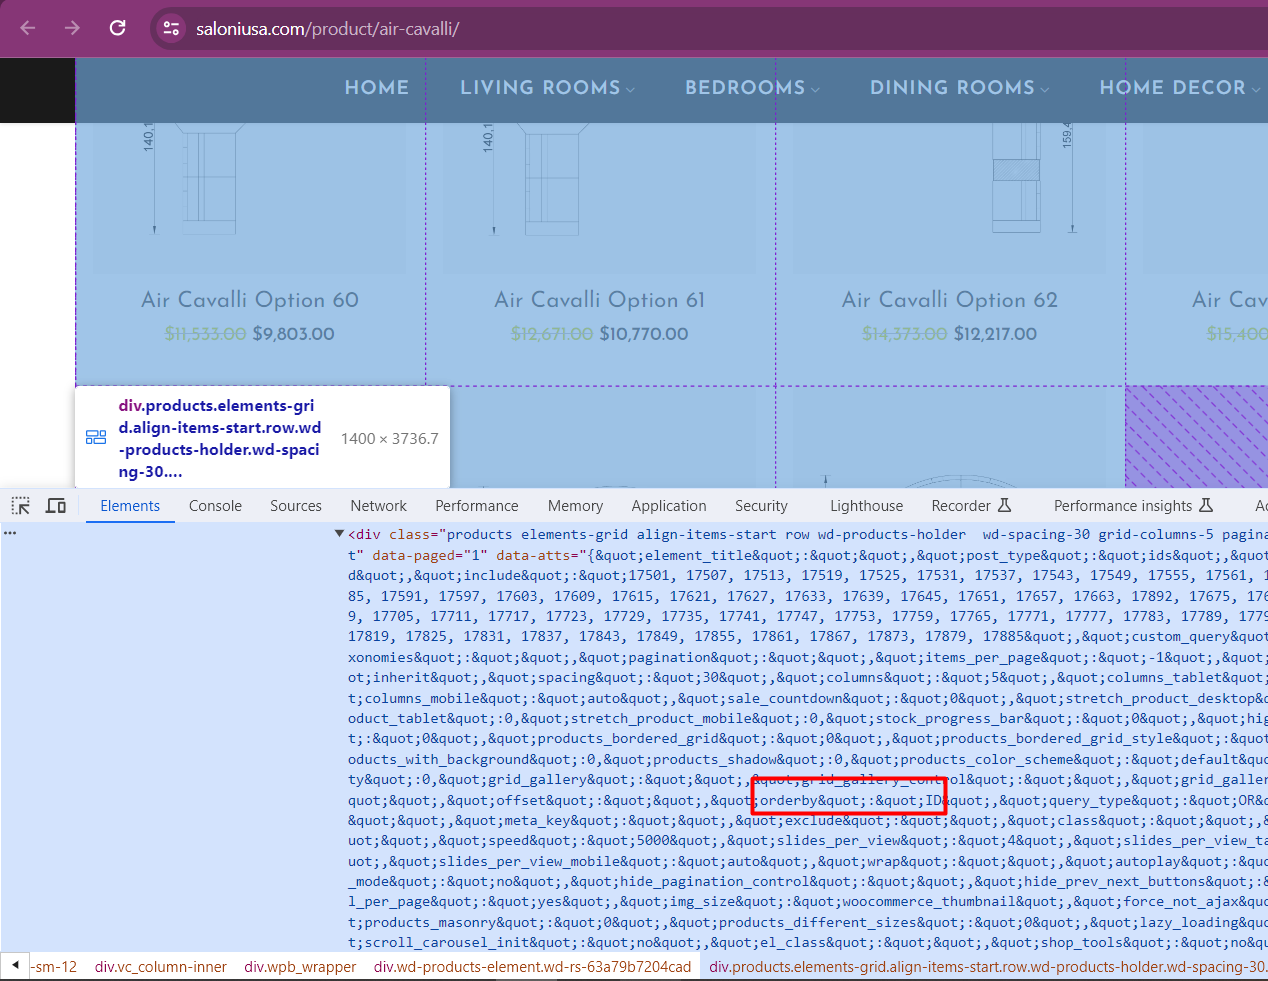The width and height of the screenshot is (1268, 981).
Task: Switch to the Security tab
Action: tap(761, 506)
